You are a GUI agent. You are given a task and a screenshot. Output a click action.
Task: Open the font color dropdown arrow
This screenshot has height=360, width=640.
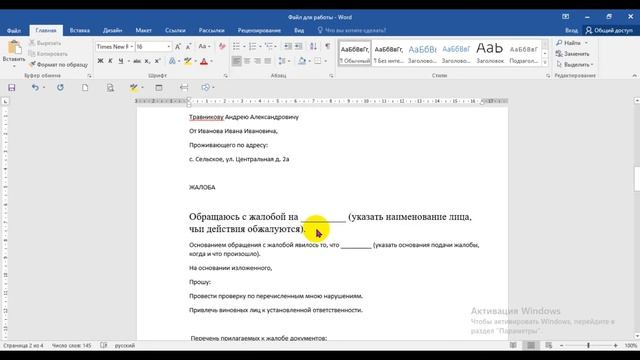tap(211, 61)
